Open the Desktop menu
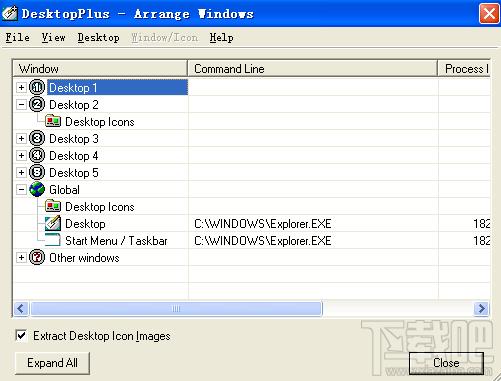This screenshot has height=381, width=501. (x=98, y=38)
